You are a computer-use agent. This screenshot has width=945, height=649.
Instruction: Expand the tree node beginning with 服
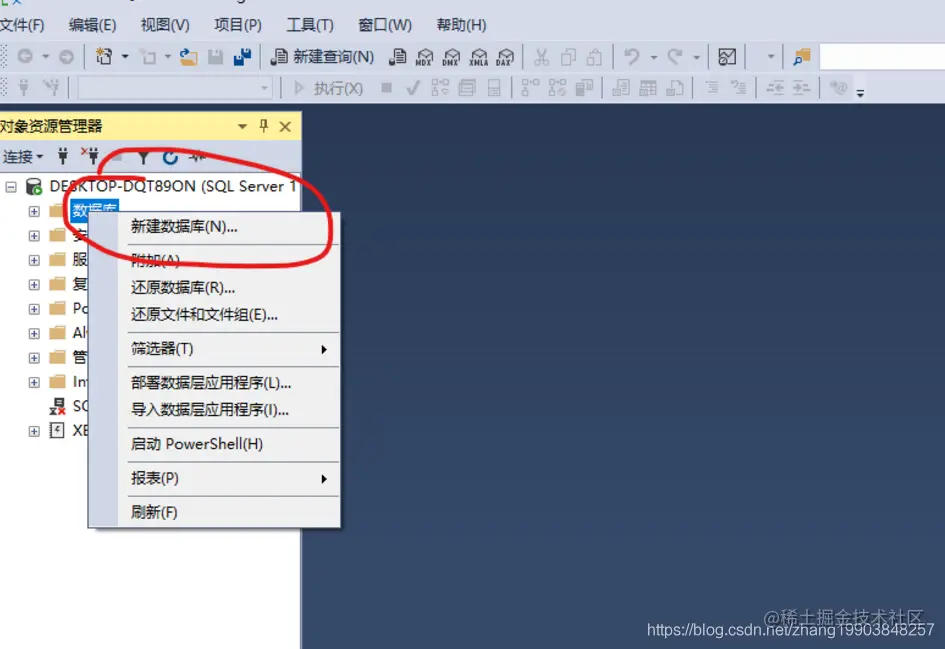tap(34, 260)
